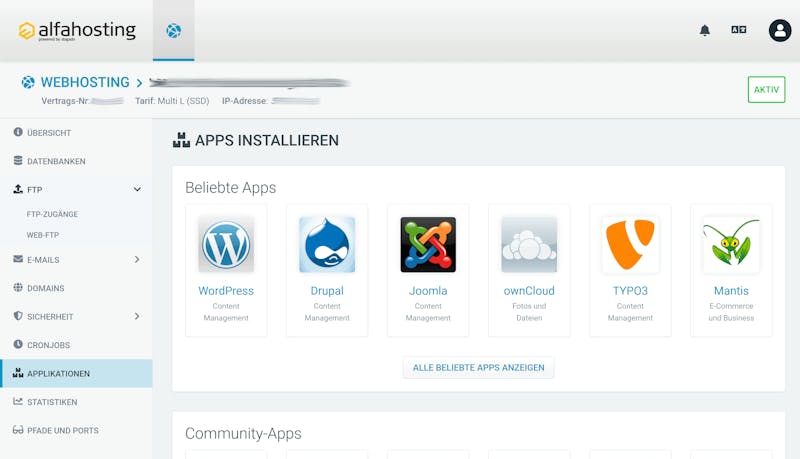Click the ownCloud app logo

(529, 245)
